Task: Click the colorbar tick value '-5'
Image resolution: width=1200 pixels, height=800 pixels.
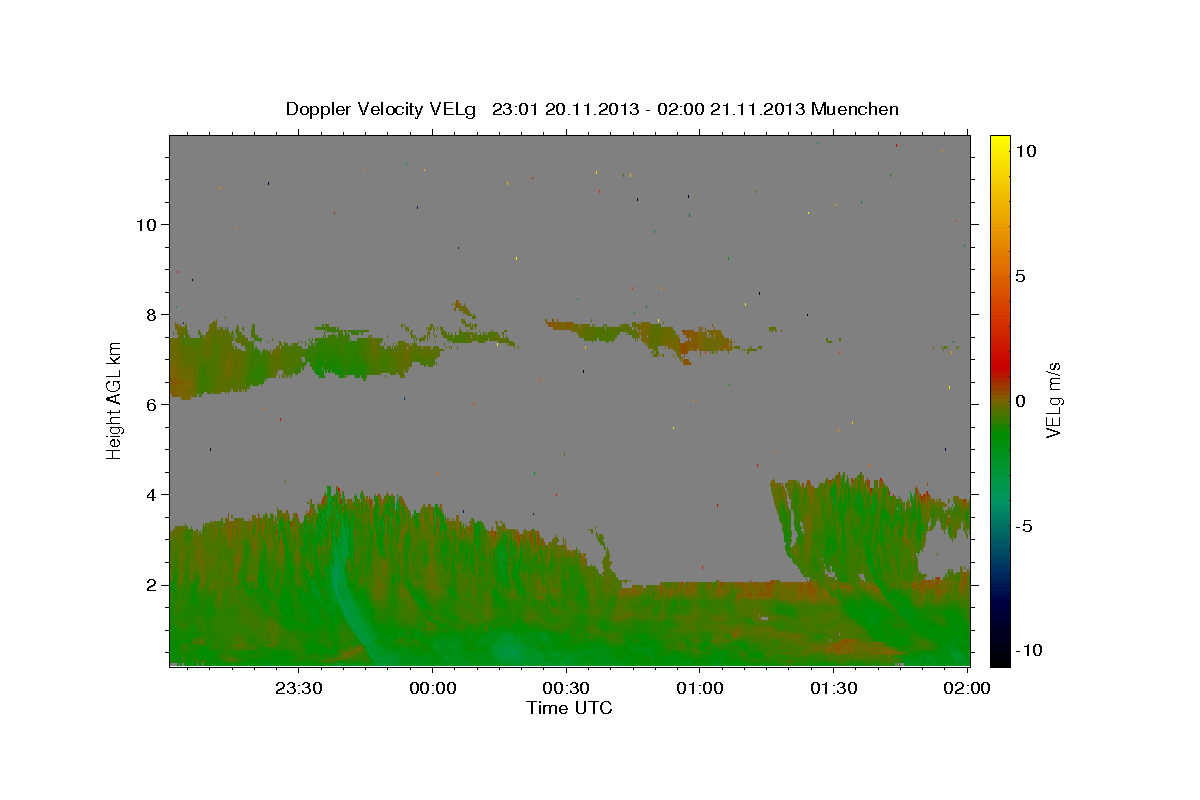Action: 1024,526
